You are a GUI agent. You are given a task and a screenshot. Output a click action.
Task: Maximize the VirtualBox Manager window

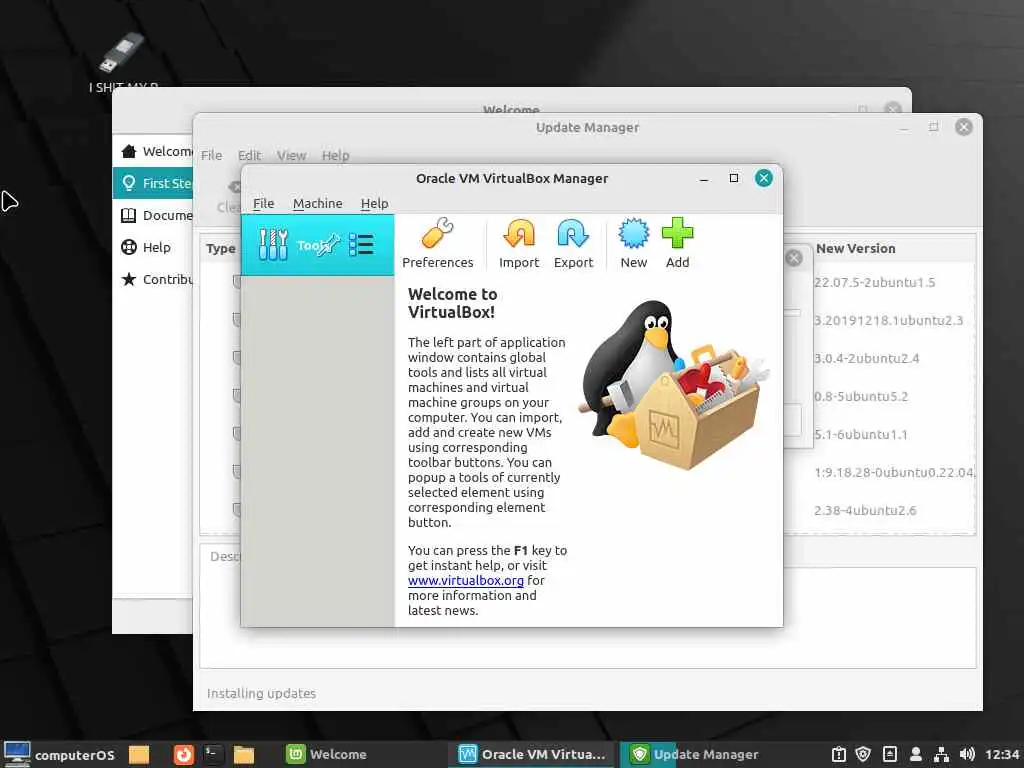point(734,178)
